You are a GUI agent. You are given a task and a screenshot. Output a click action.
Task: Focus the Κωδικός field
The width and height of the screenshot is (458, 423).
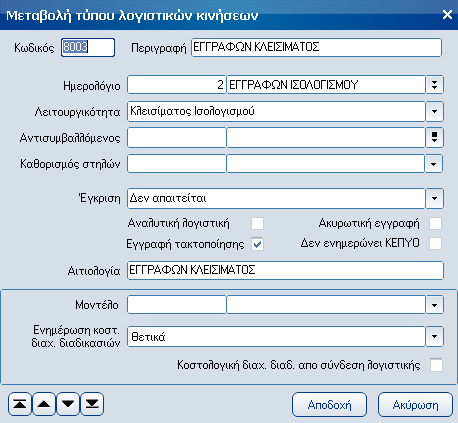click(88, 47)
